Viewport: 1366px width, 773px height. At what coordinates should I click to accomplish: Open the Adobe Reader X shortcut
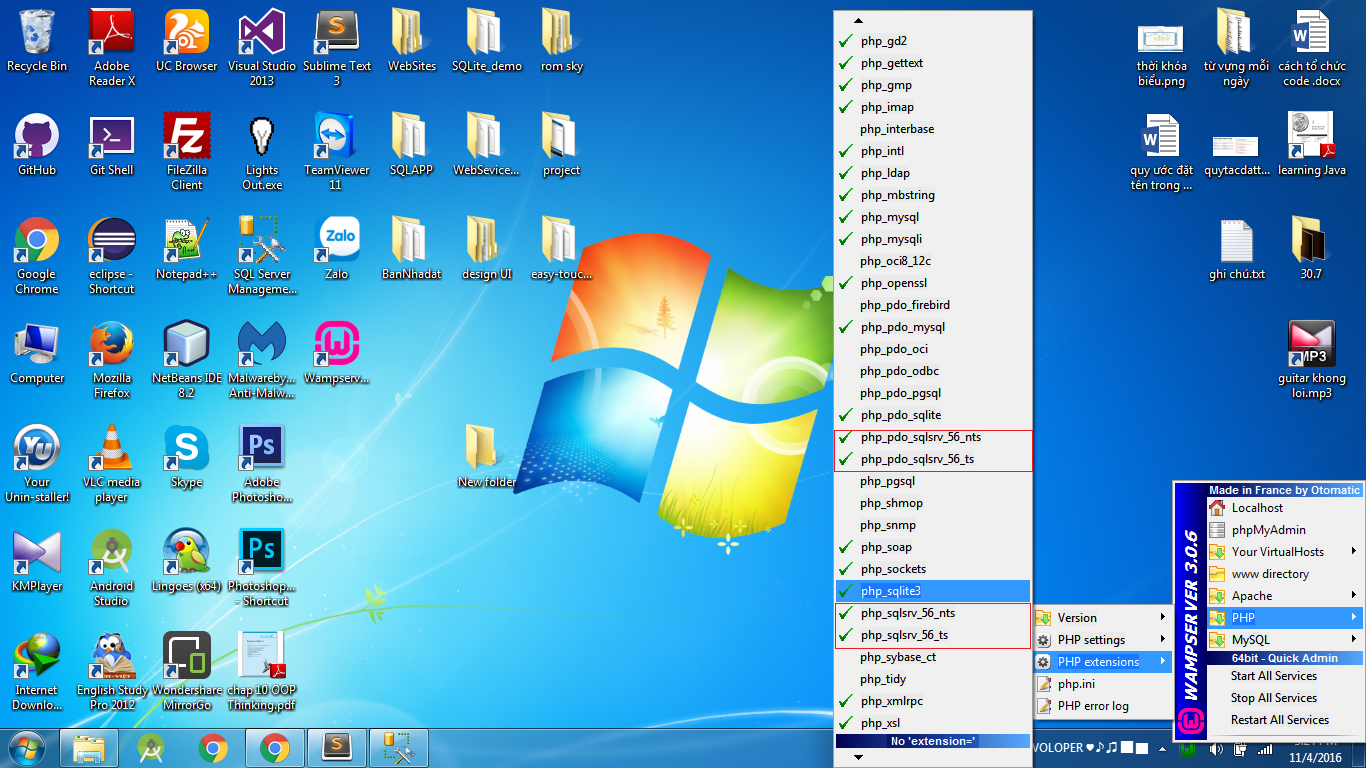(x=111, y=48)
